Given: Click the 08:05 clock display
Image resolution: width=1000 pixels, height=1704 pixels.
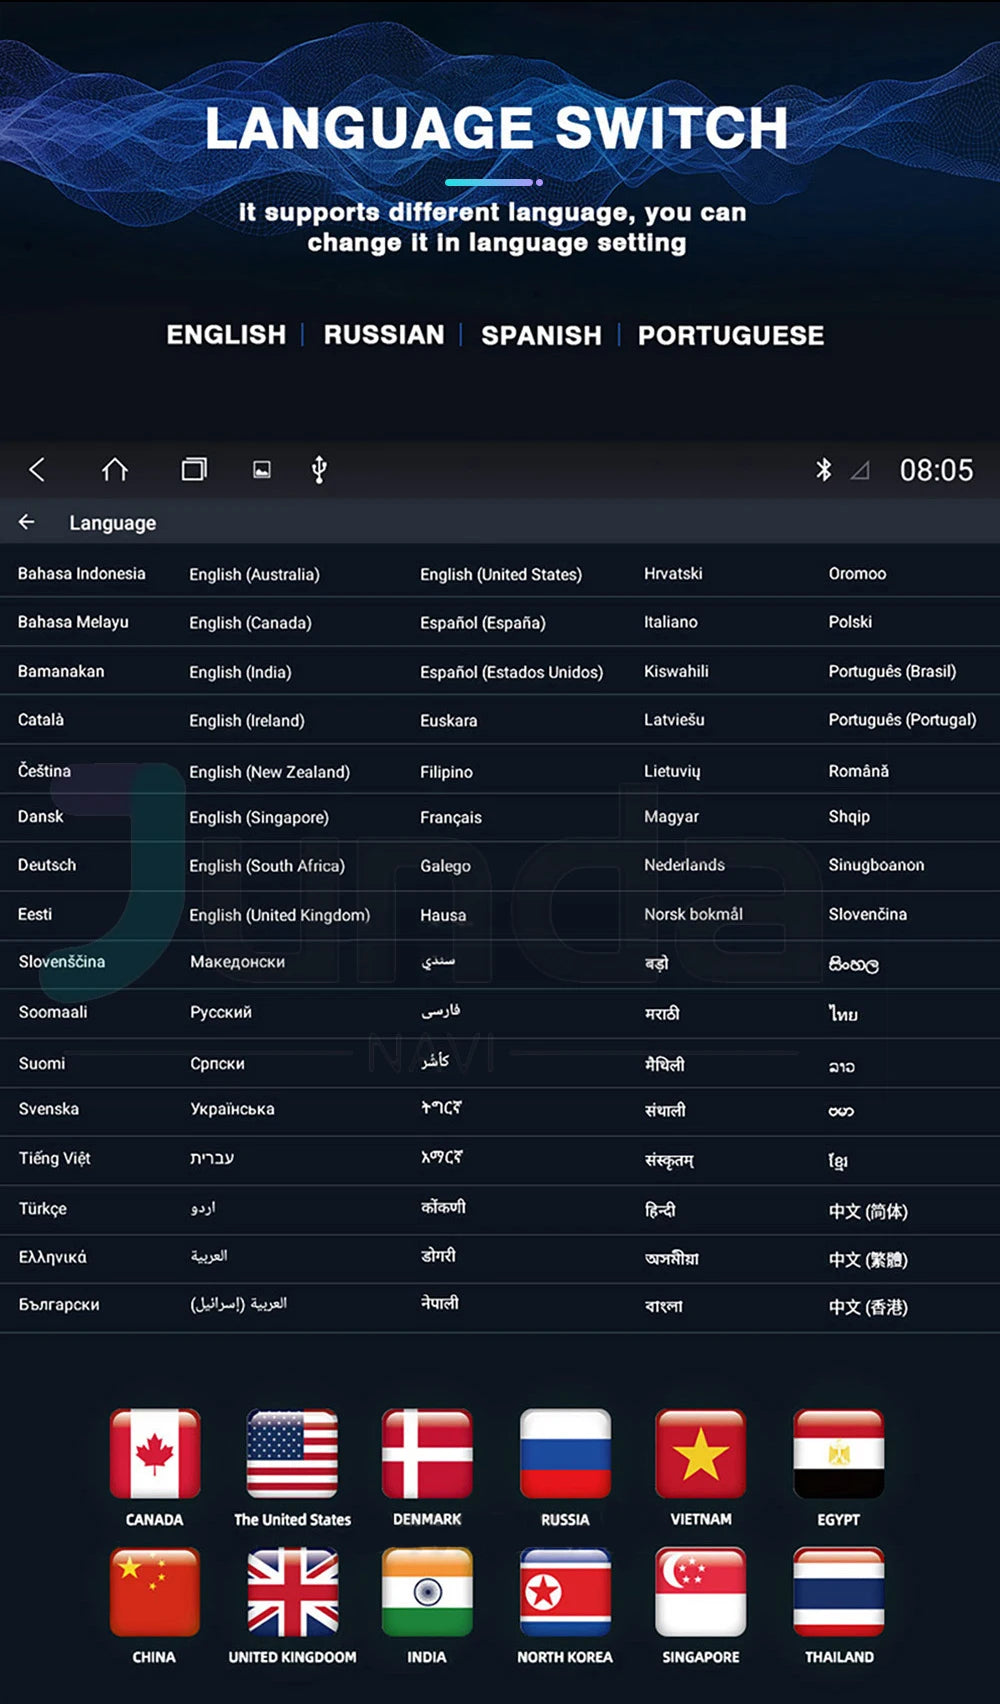Looking at the screenshot, I should tap(936, 470).
